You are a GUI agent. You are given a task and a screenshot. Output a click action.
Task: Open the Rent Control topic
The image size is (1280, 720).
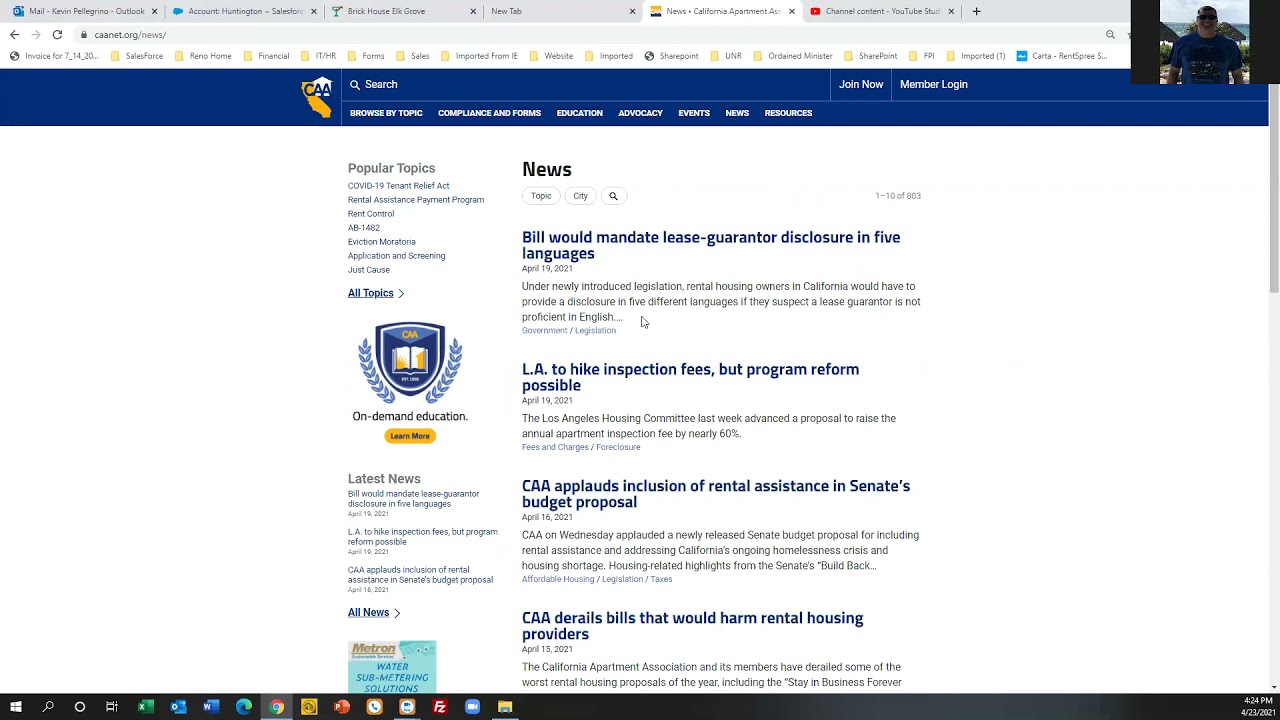371,214
